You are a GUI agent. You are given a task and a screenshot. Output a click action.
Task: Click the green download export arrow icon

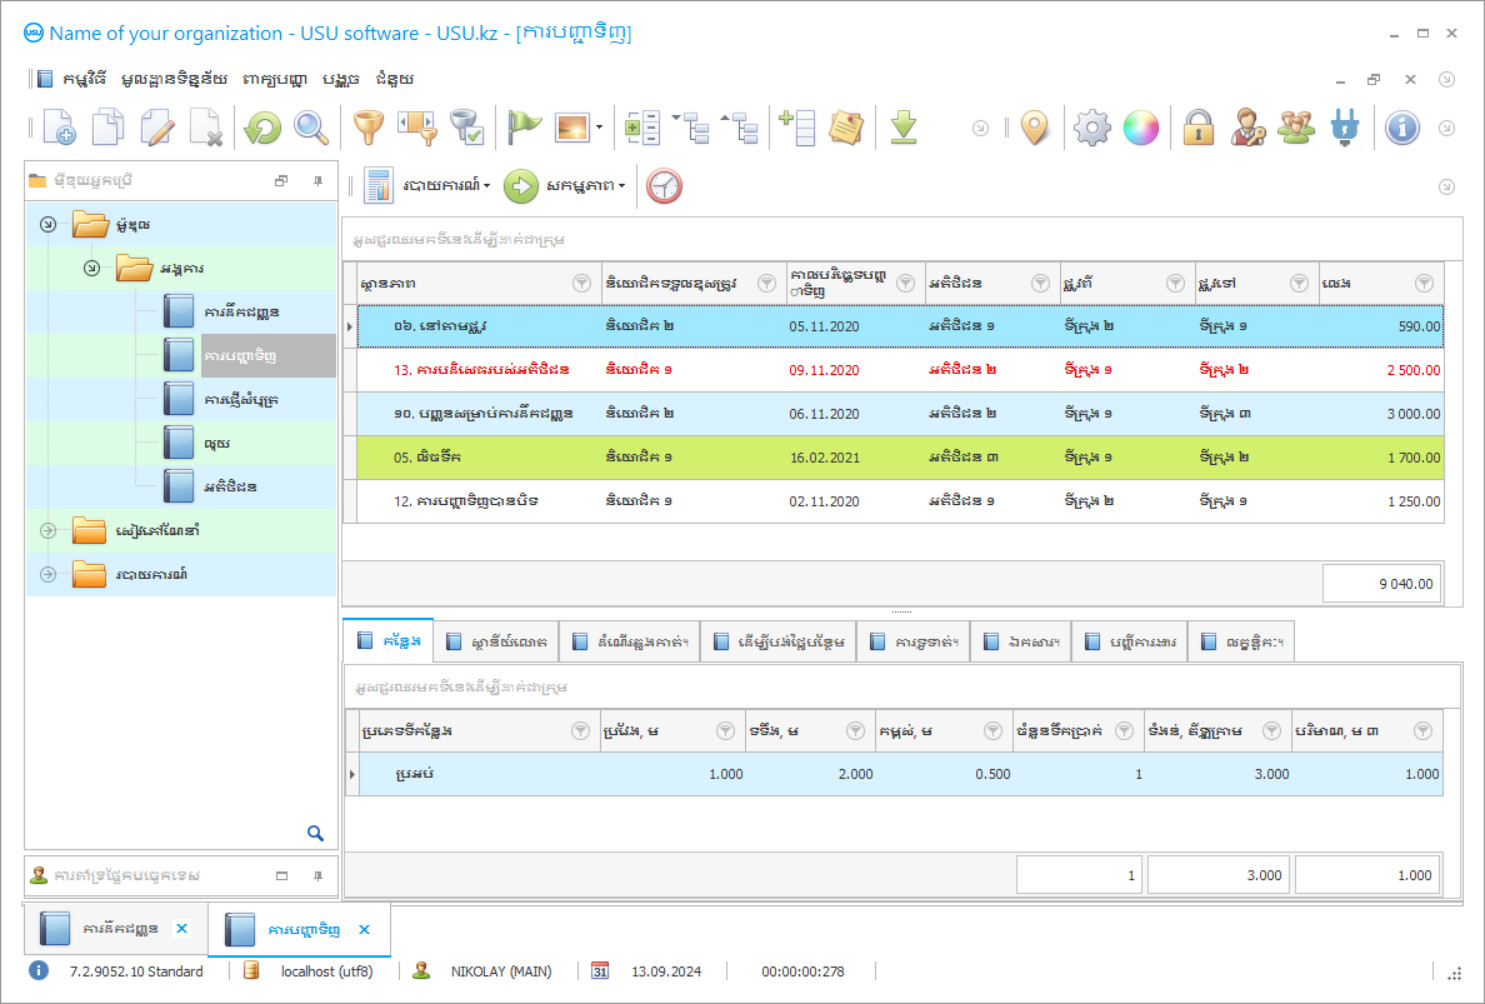904,127
